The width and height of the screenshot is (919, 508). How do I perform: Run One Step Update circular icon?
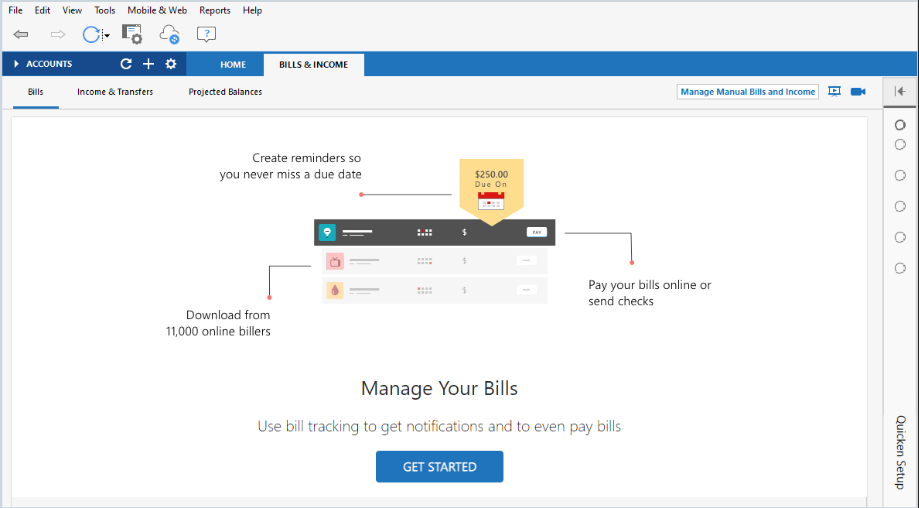point(91,35)
